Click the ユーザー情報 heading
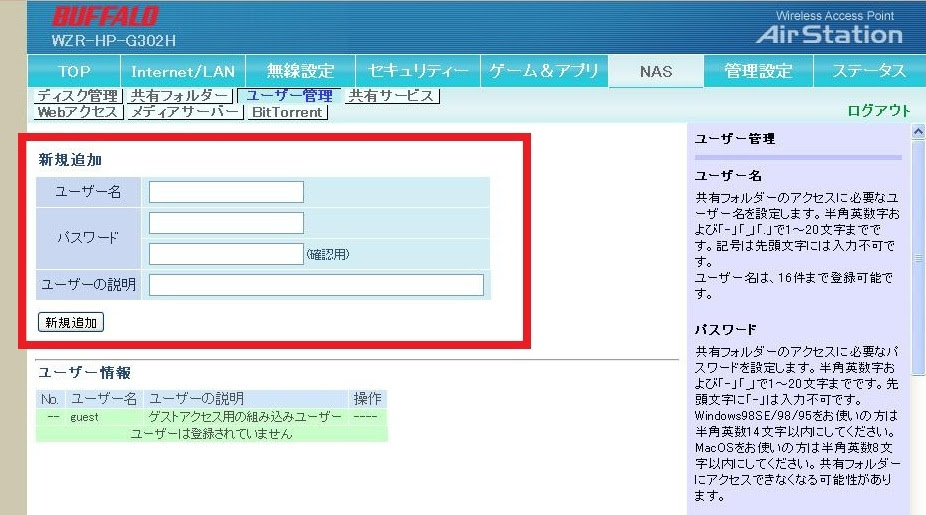This screenshot has width=926, height=515. tap(84, 373)
